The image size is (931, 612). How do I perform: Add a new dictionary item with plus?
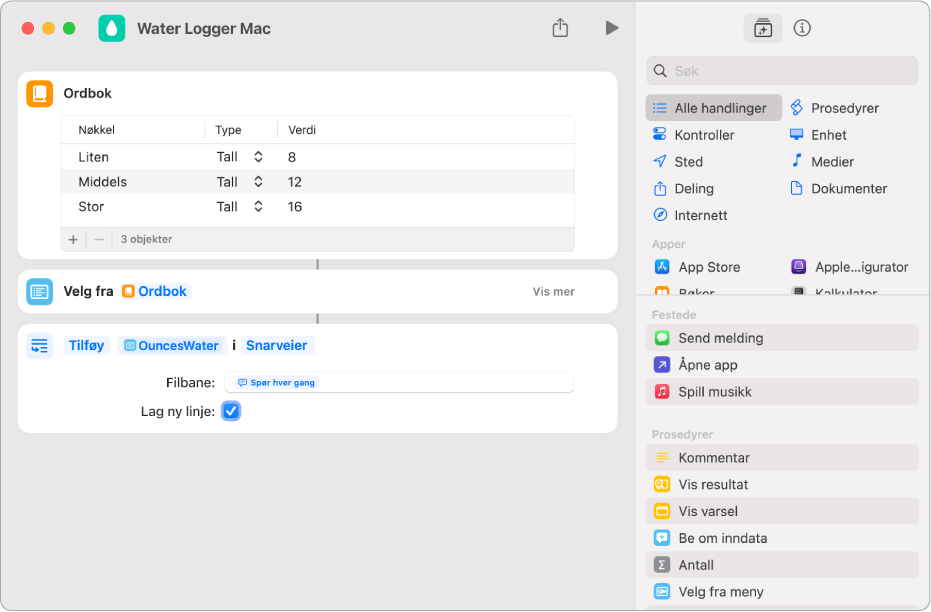click(73, 239)
